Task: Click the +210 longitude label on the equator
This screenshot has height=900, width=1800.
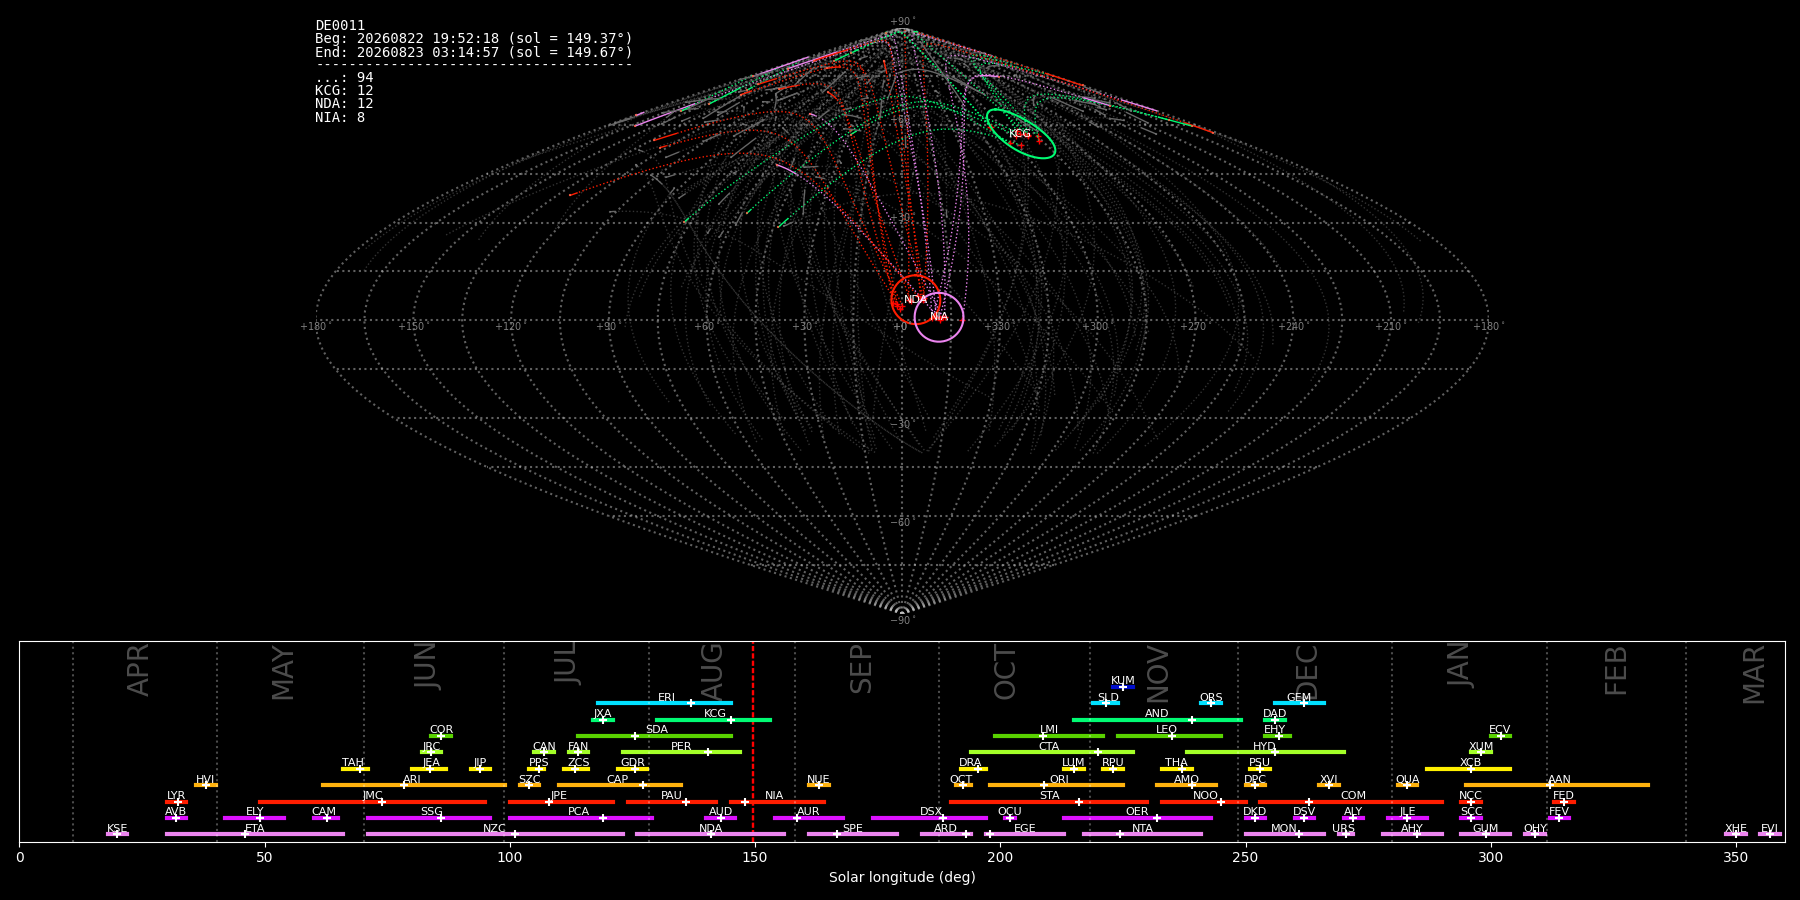Action: coord(1388,327)
